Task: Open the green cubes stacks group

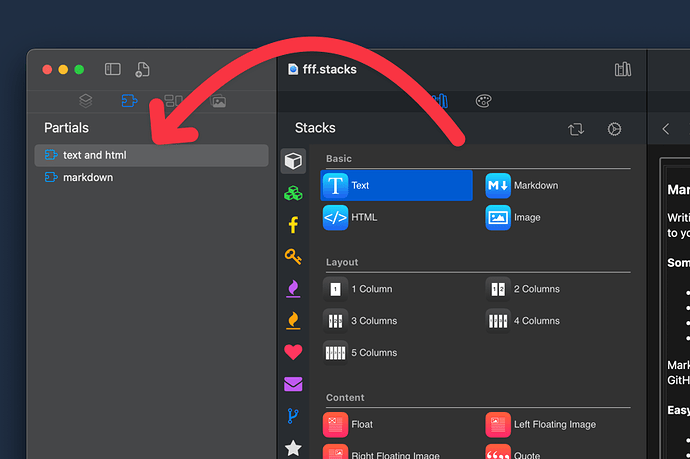Action: click(x=293, y=193)
